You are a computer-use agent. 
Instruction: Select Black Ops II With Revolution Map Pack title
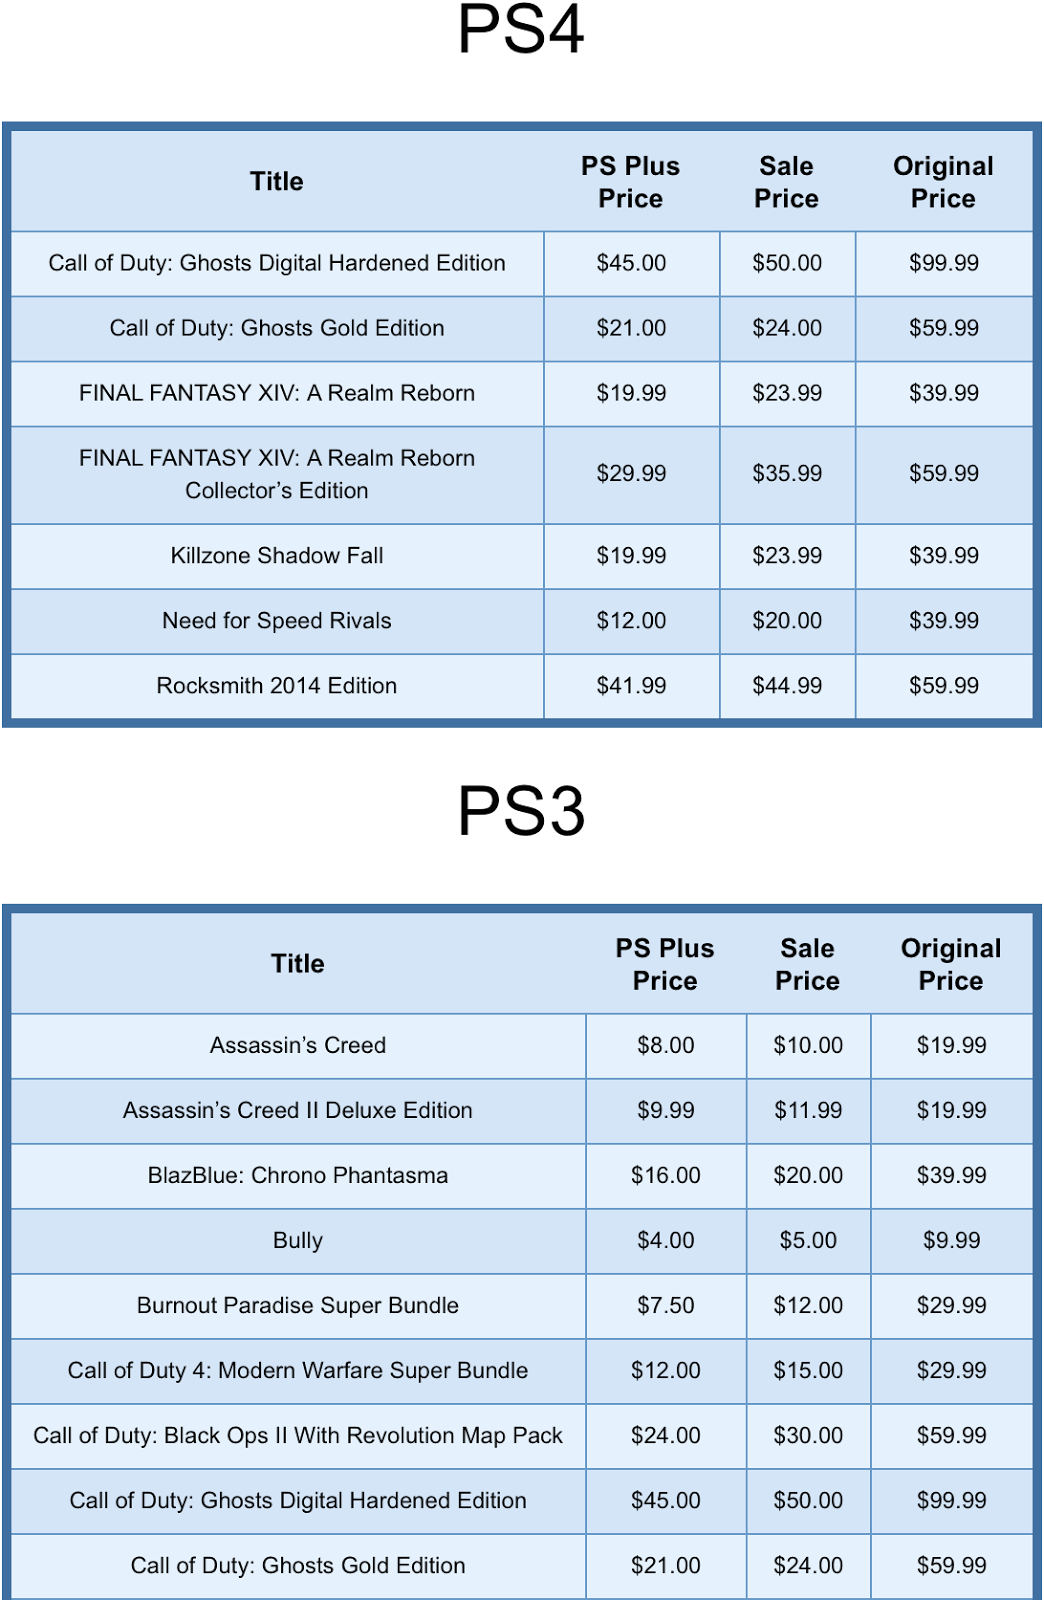coord(298,1436)
